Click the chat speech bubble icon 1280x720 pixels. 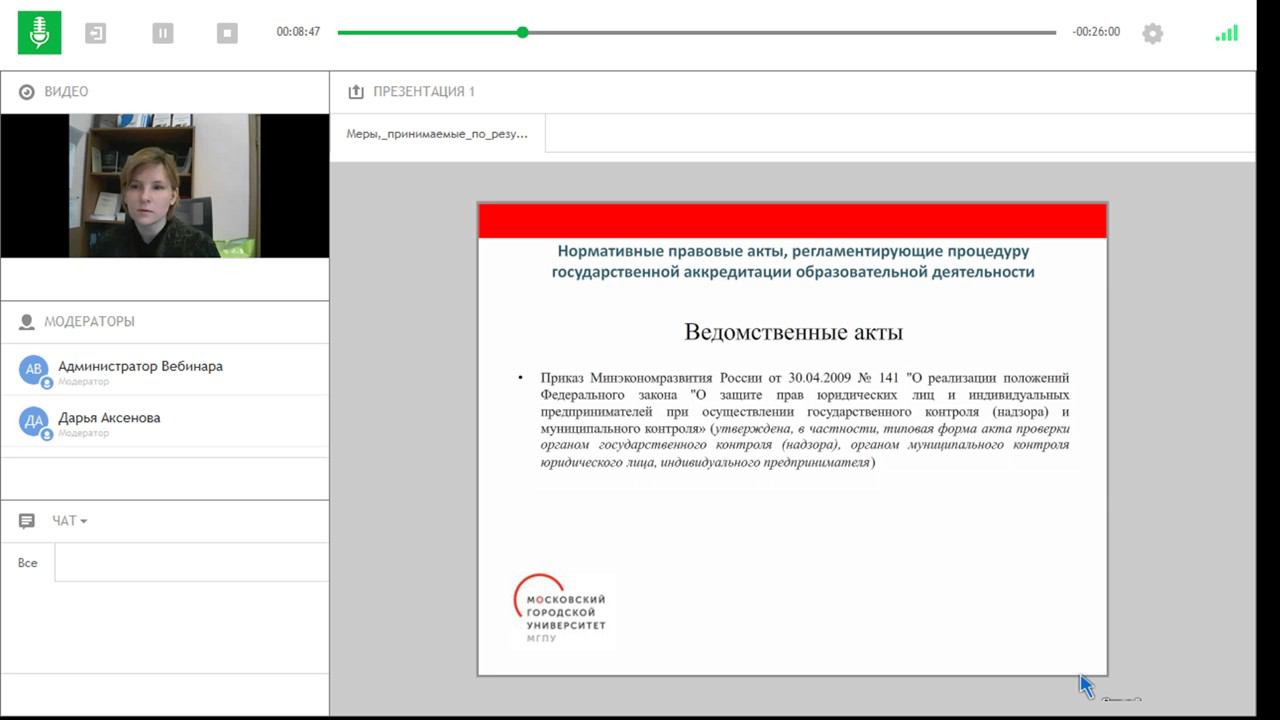[27, 521]
